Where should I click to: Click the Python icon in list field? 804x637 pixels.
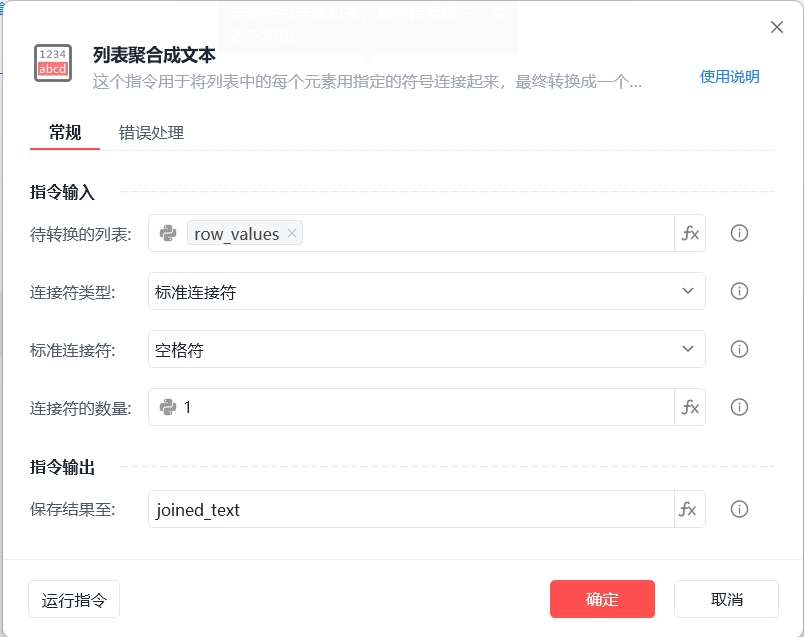click(x=168, y=233)
